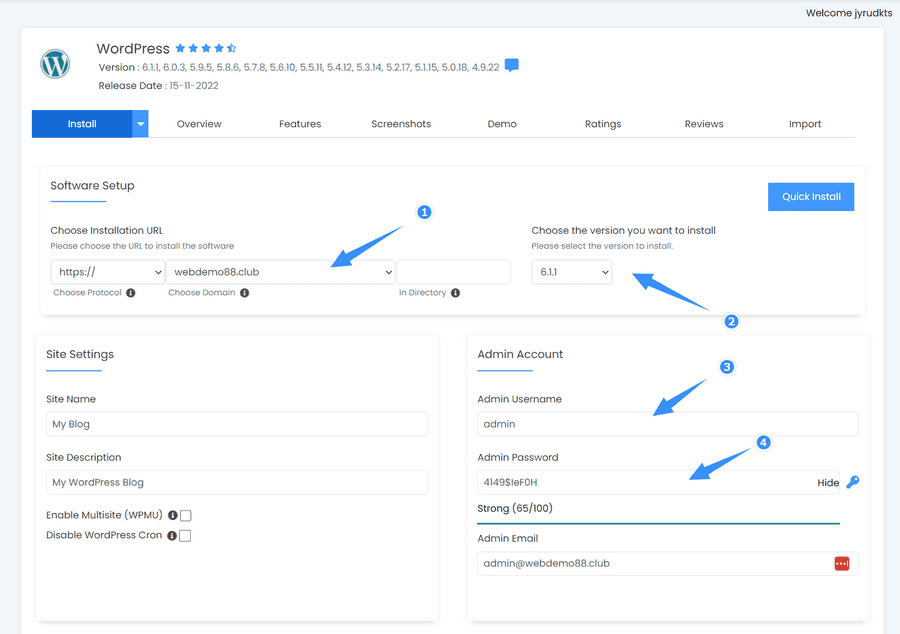This screenshot has width=900, height=634.
Task: Enable Multisite (WPMU) checkbox
Action: [x=185, y=515]
